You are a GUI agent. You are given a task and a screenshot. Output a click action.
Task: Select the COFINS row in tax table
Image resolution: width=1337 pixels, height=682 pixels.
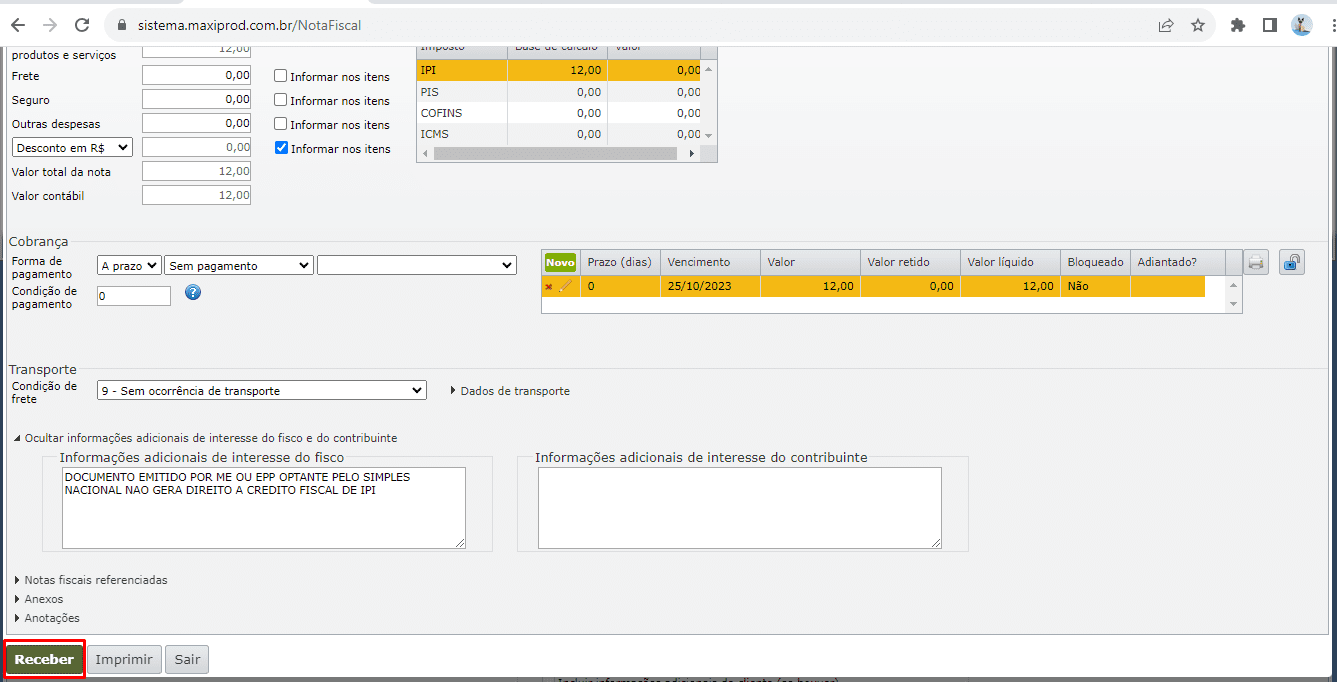click(x=559, y=113)
